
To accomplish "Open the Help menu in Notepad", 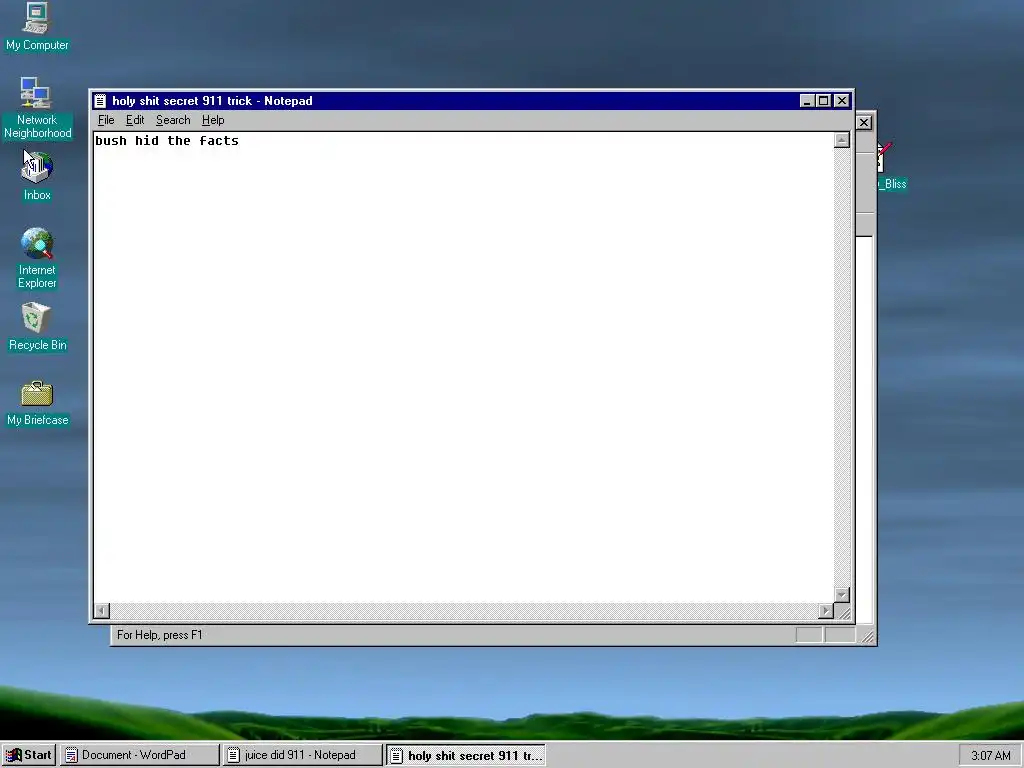I will (213, 120).
